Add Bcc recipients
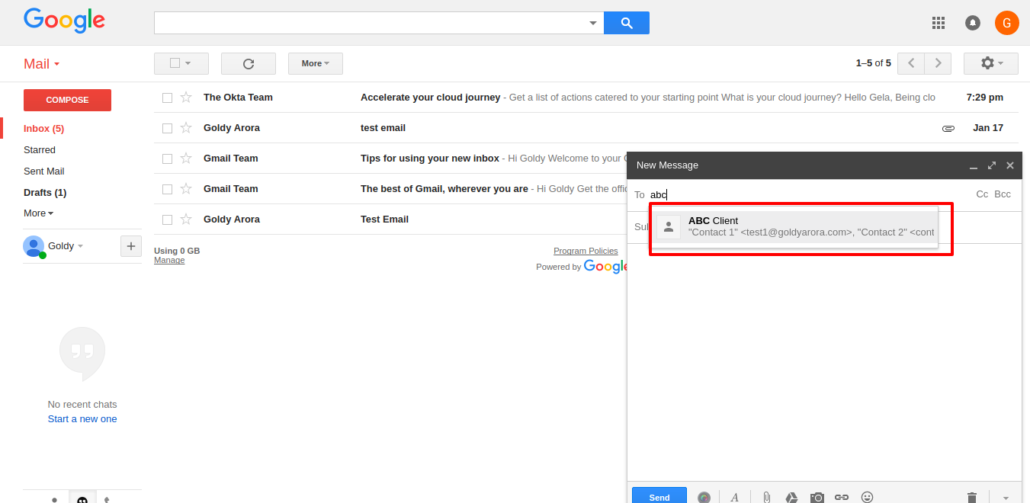The image size is (1030, 503). click(1002, 194)
